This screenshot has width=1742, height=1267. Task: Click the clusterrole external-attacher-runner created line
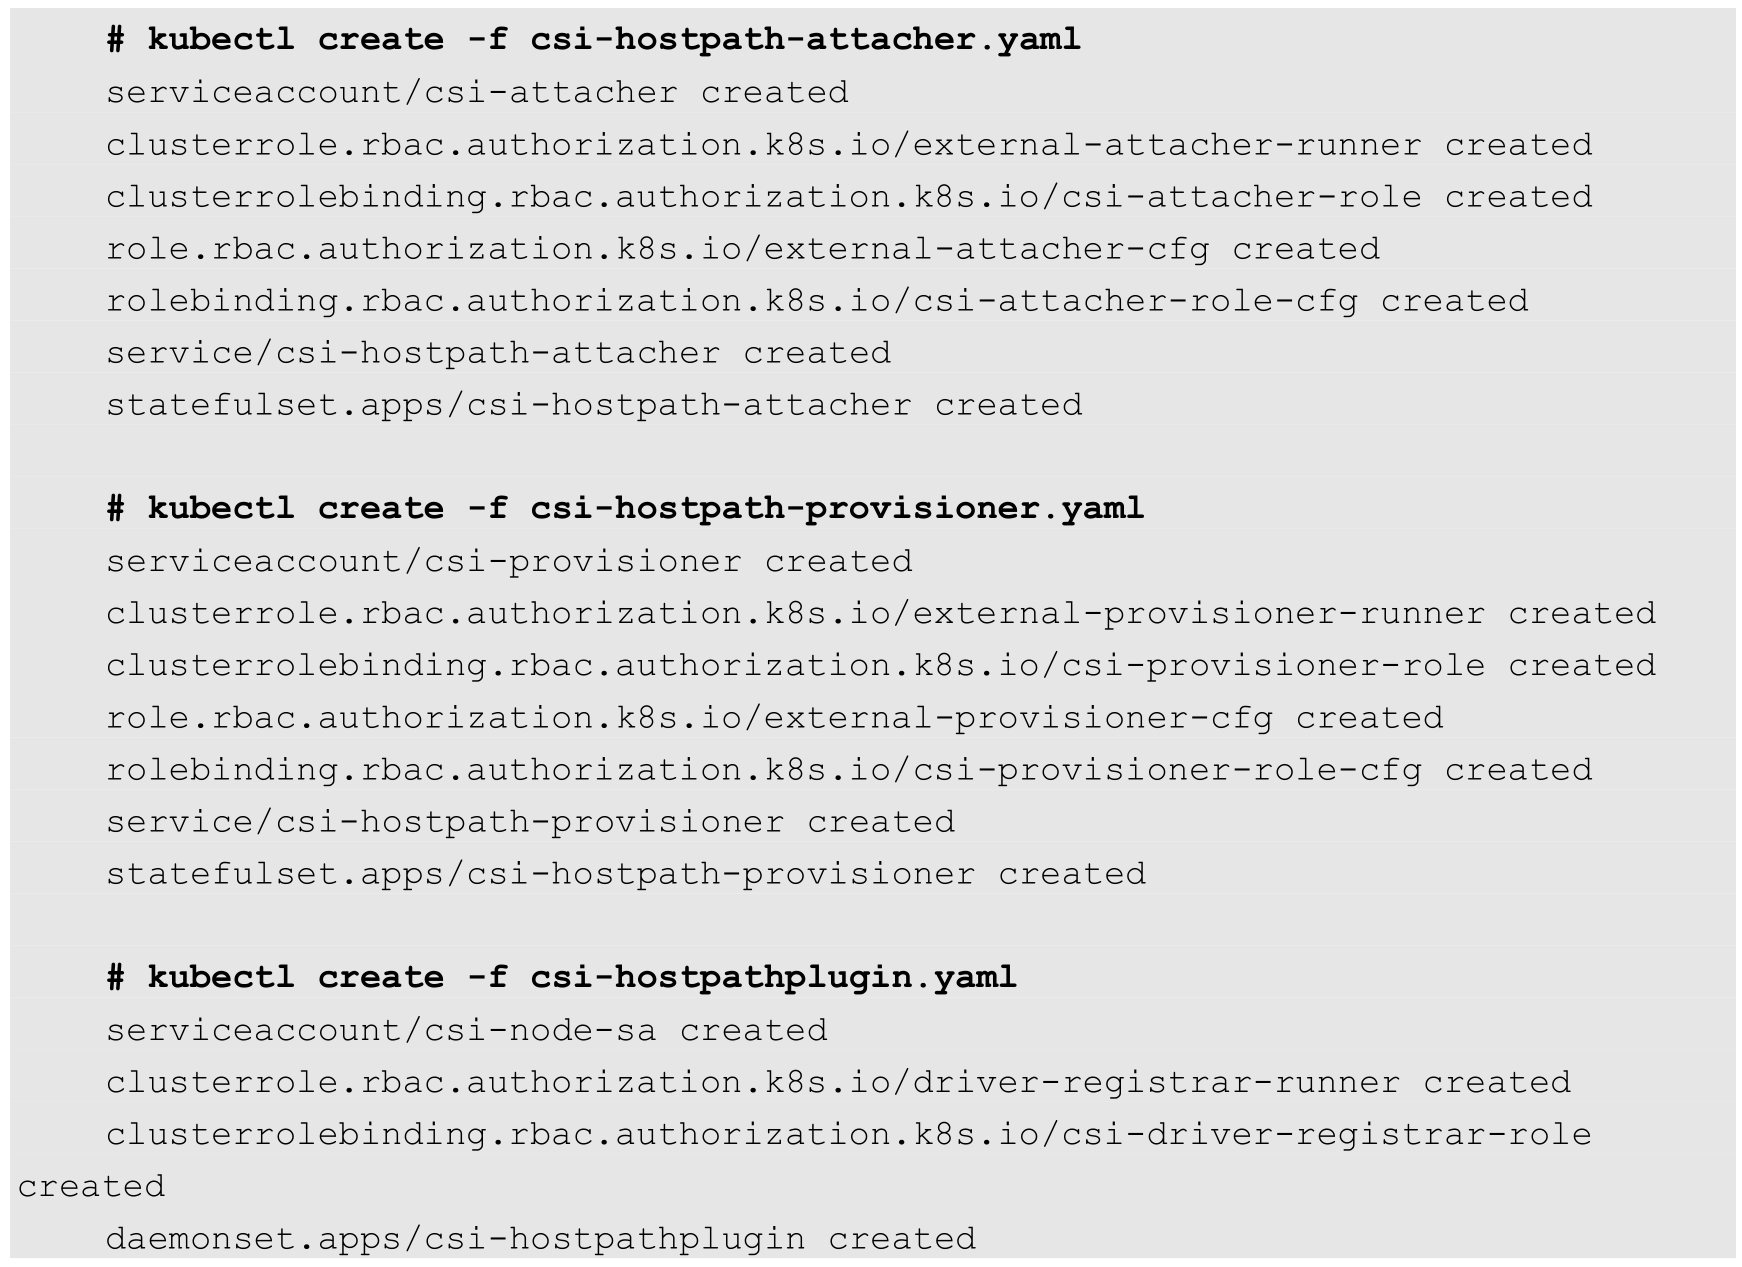(x=849, y=145)
